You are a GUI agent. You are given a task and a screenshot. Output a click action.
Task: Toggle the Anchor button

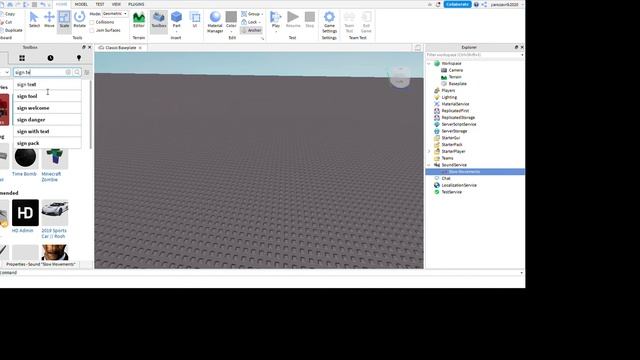[x=251, y=30]
